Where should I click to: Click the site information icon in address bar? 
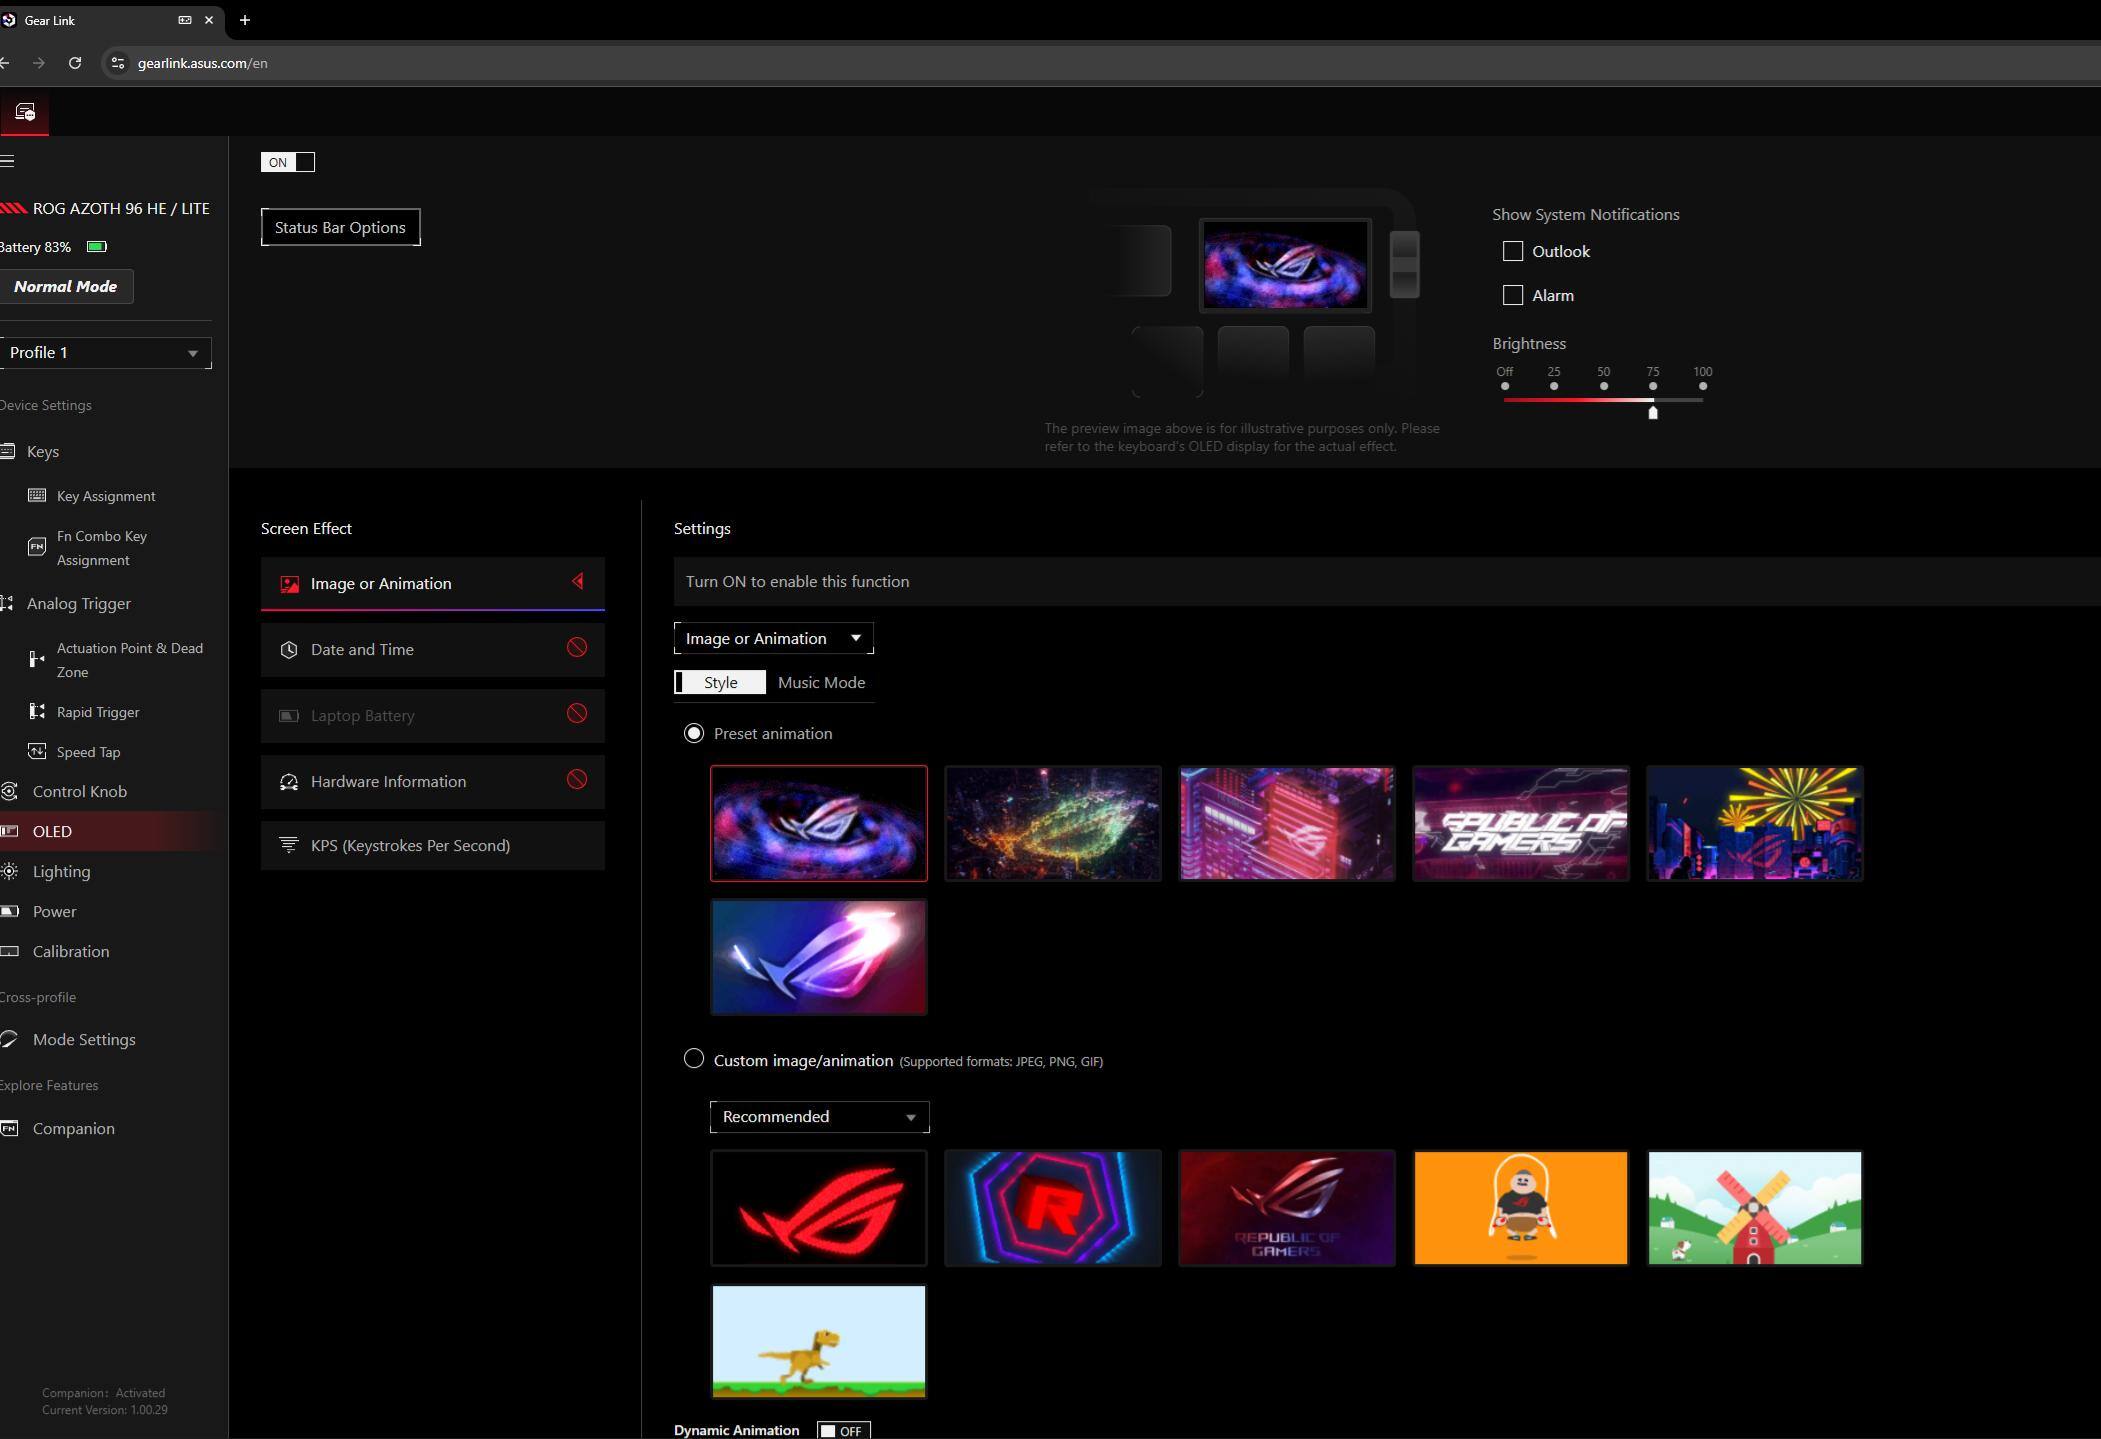[x=118, y=63]
